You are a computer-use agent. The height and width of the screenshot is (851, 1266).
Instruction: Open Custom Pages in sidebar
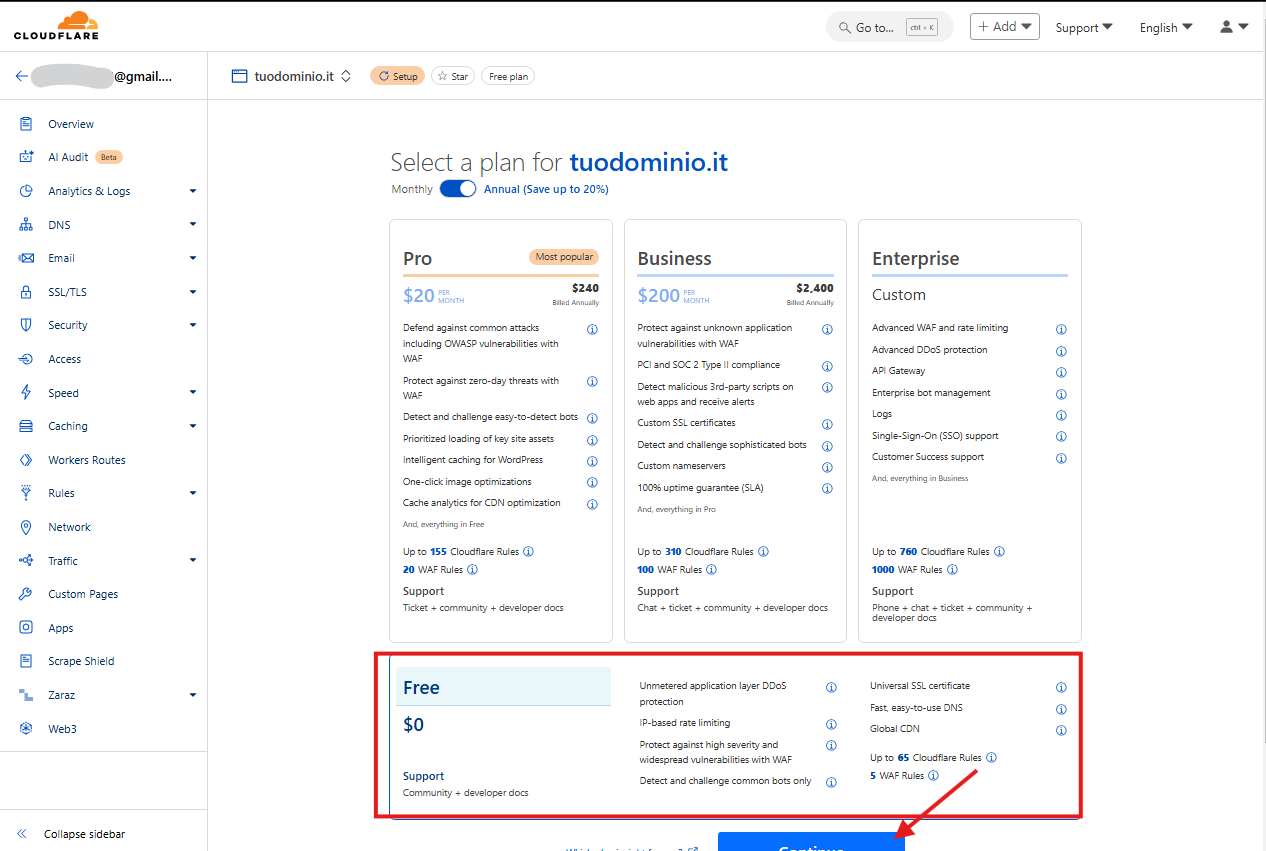(x=83, y=594)
